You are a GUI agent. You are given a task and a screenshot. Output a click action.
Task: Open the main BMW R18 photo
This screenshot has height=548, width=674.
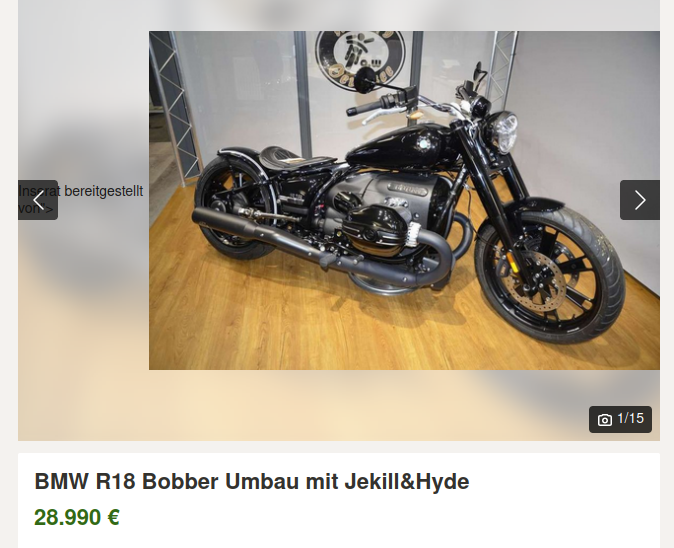point(404,200)
